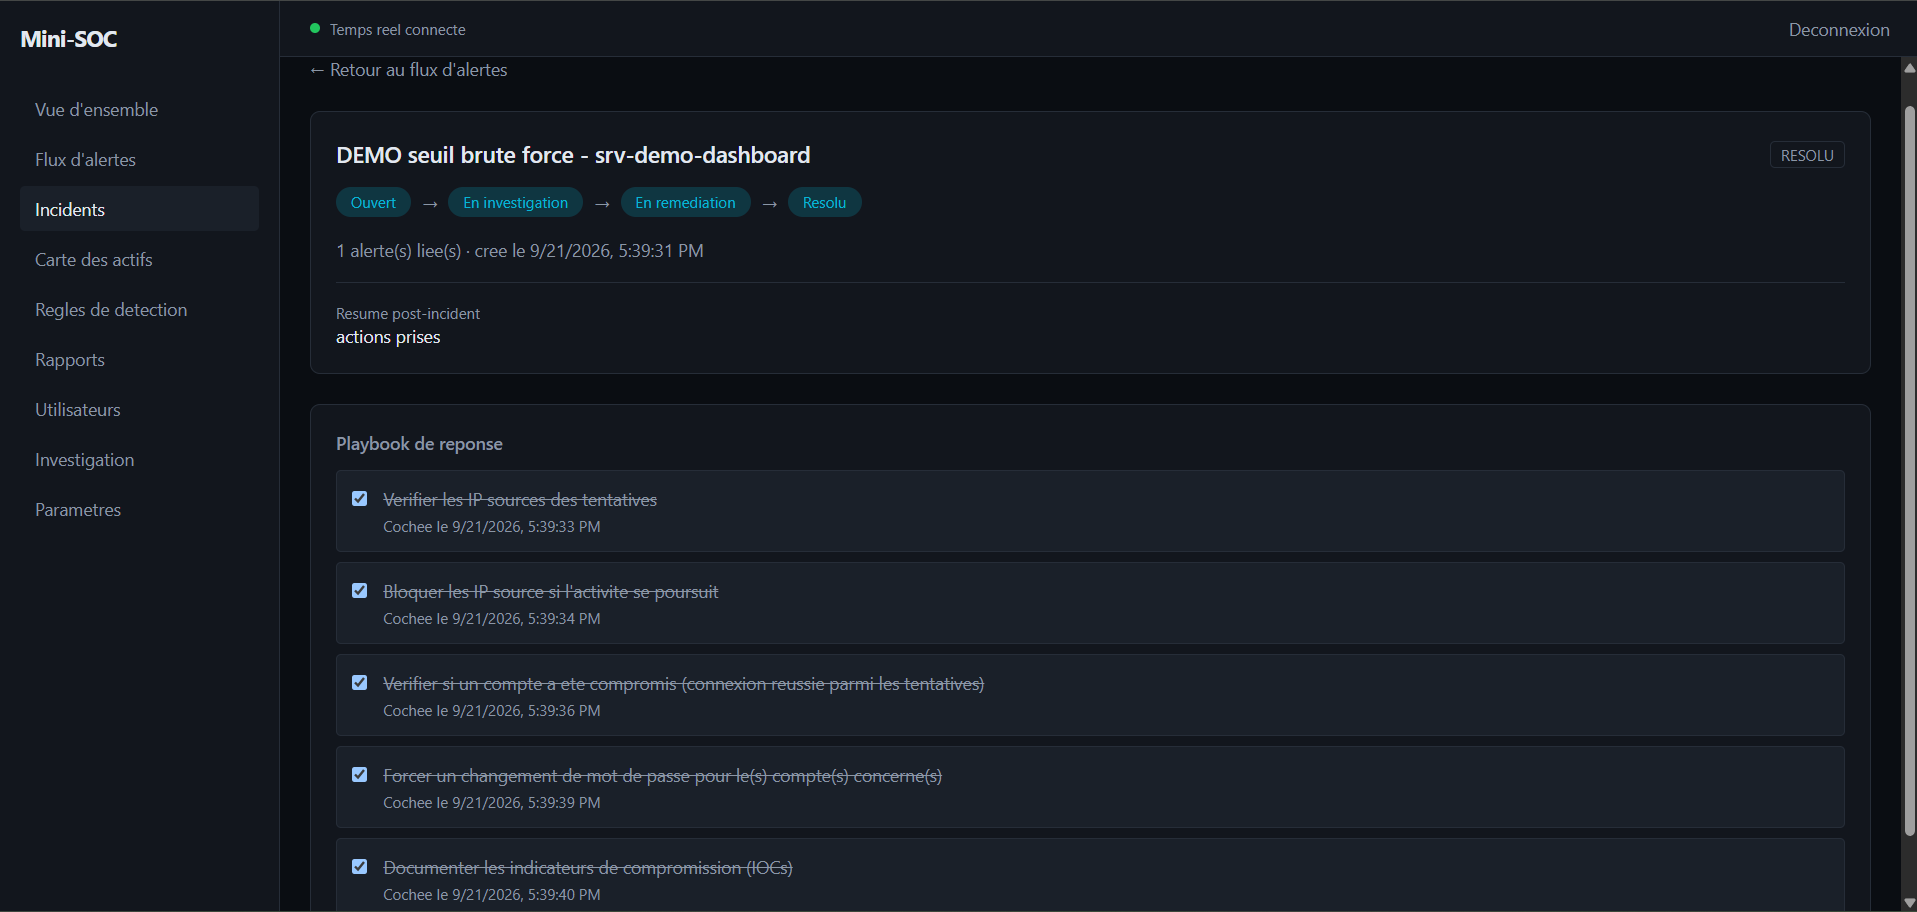Click "Cochee le 9/21/2026, 5:39:36 PM" timestamp
The height and width of the screenshot is (912, 1917).
492,711
